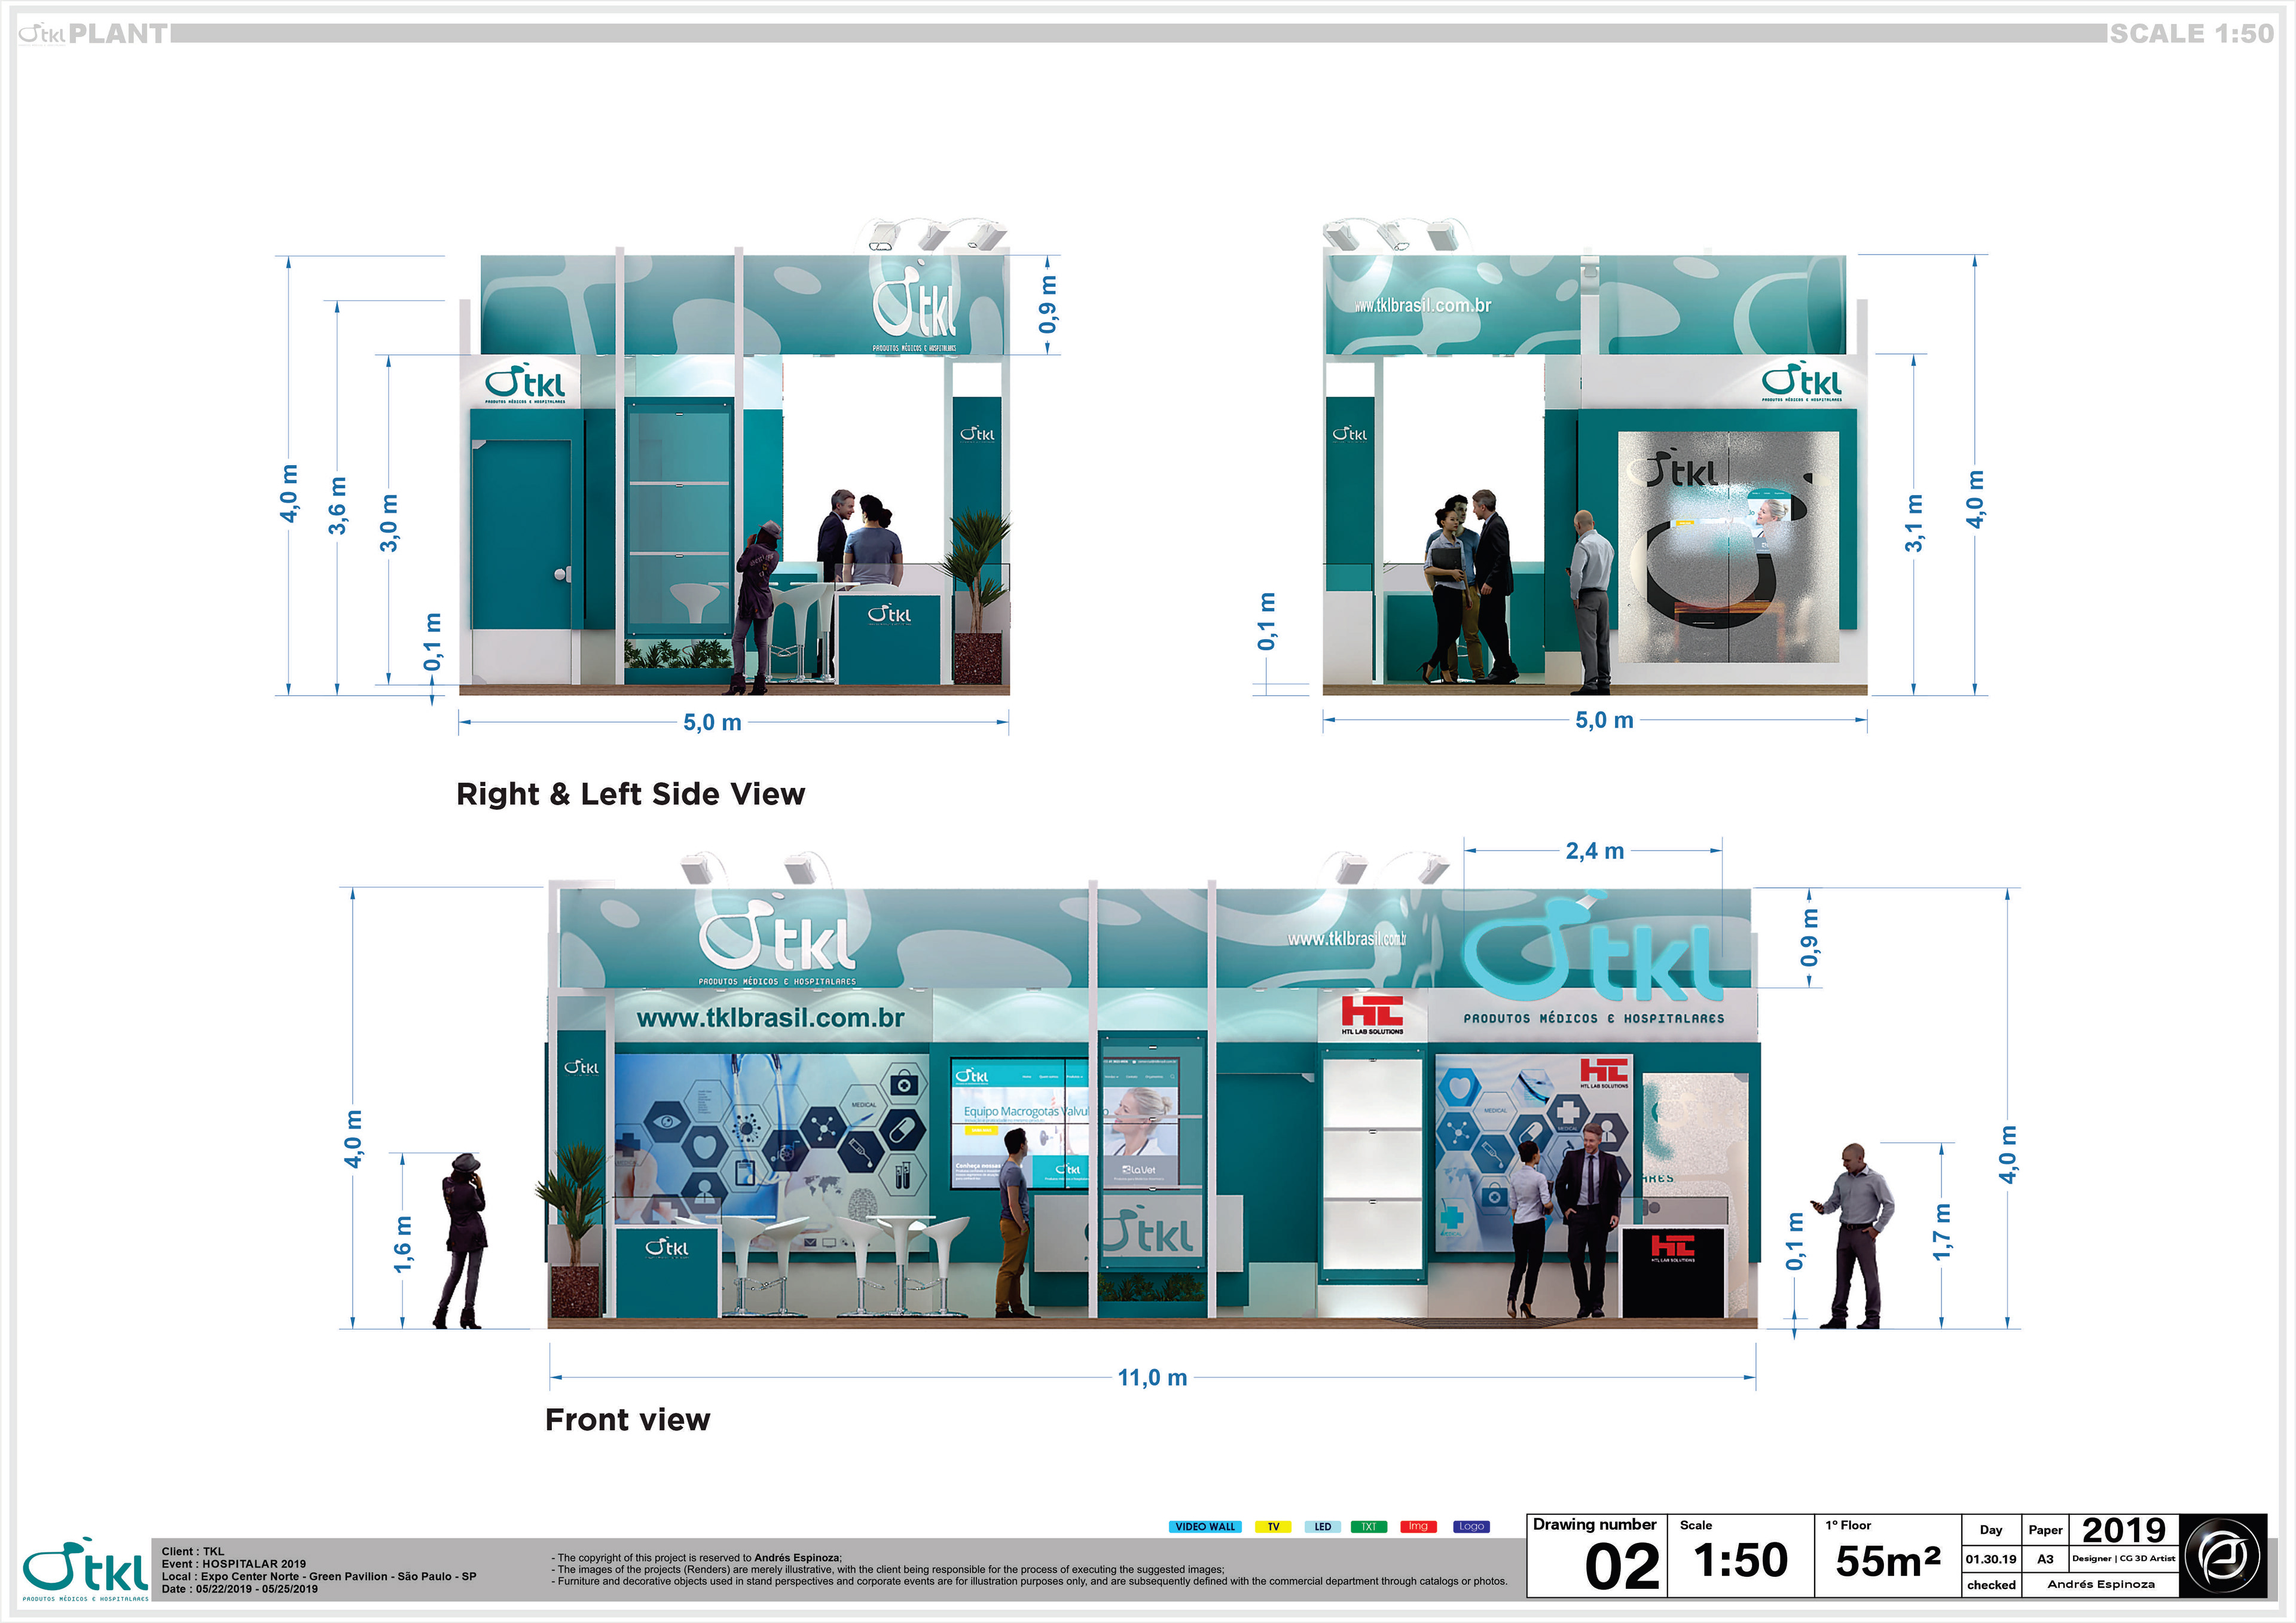The height and width of the screenshot is (1623, 2296).
Task: Click the Andrés Espinoza name cell
Action: click(2100, 1584)
